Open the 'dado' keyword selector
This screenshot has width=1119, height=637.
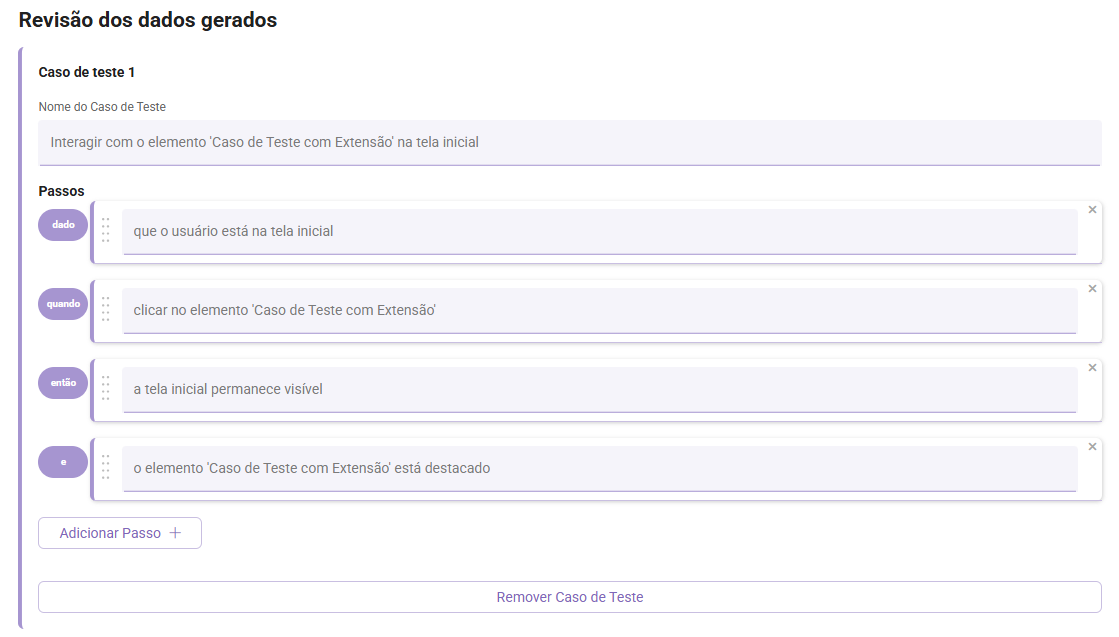[63, 225]
